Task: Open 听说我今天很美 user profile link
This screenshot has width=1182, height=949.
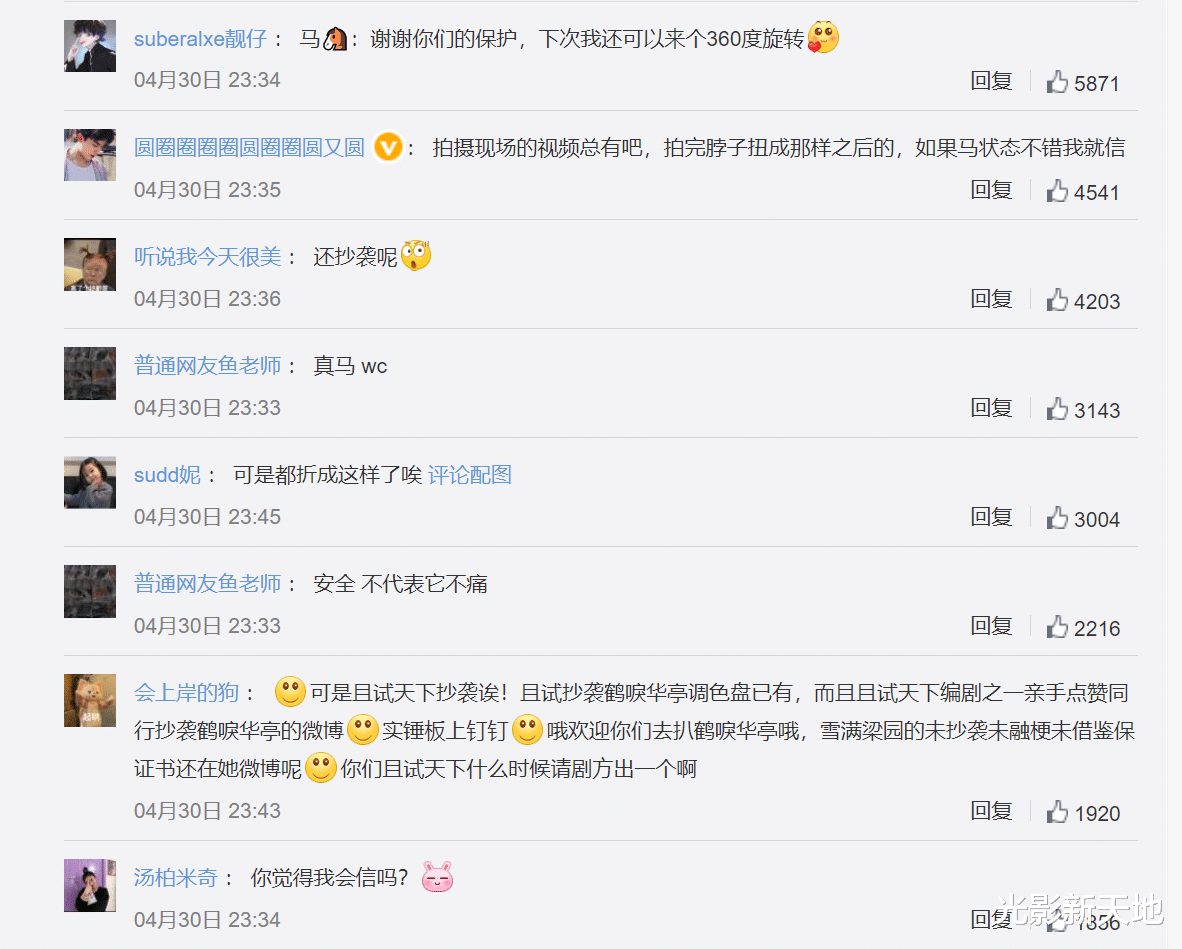Action: coord(207,257)
